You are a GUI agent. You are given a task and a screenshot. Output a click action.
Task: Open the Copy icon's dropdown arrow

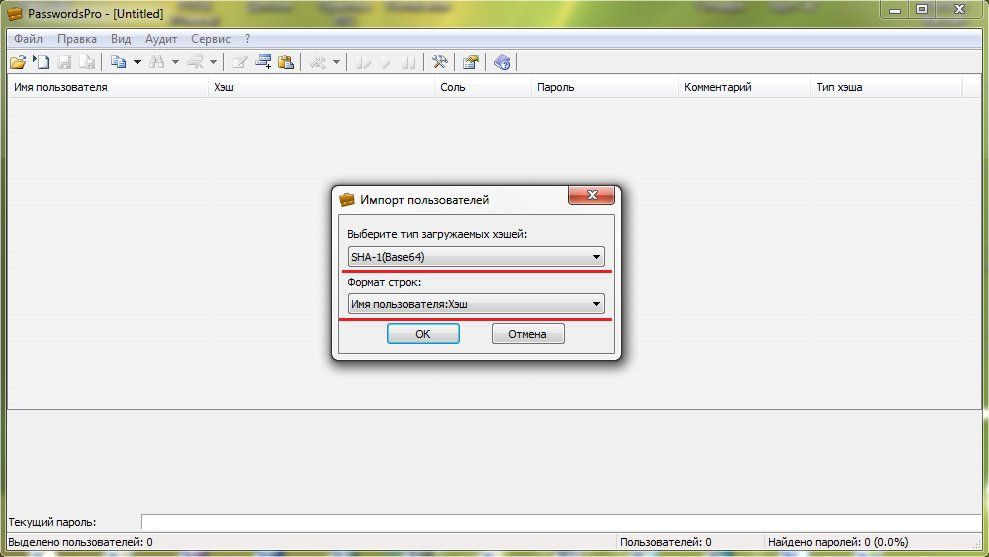click(138, 62)
